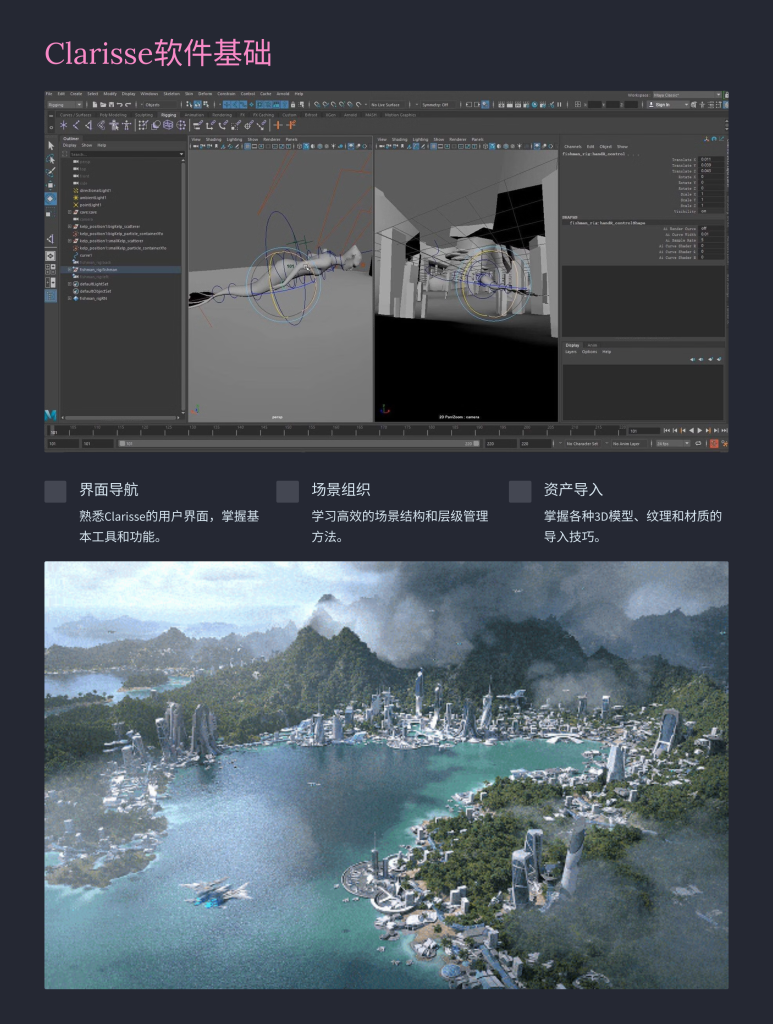
Task: Switch to the Animation shelf tab
Action: 194,115
